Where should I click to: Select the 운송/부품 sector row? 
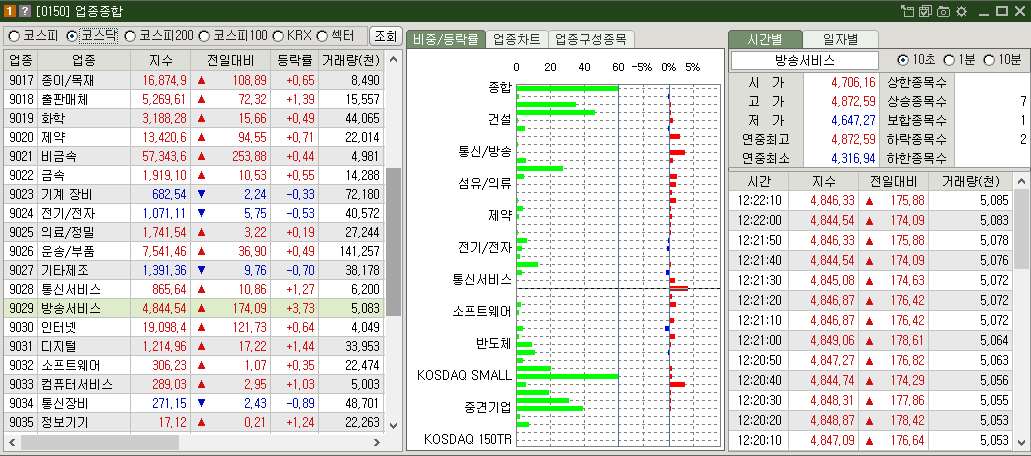[x=195, y=252]
